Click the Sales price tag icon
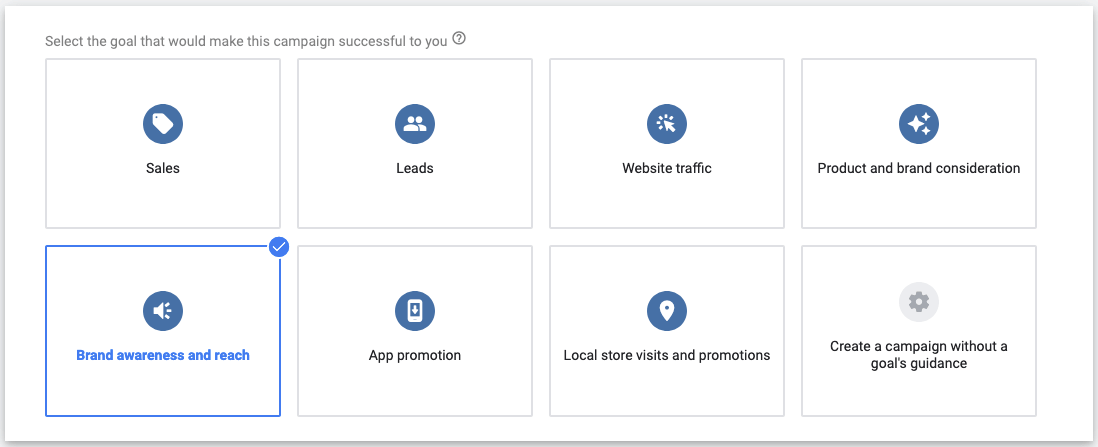1098x447 pixels. pos(163,124)
